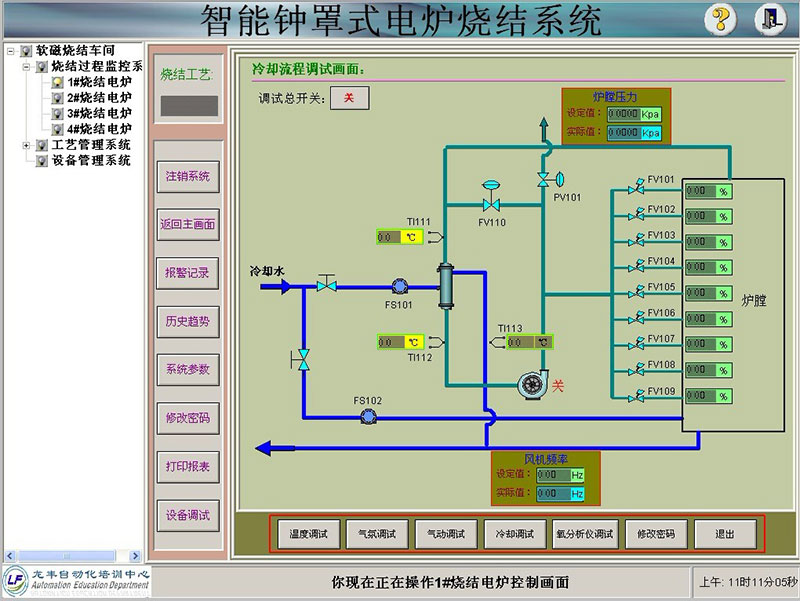Click the 炉膛压力 设定值 input field
The height and width of the screenshot is (601, 800).
pos(623,114)
